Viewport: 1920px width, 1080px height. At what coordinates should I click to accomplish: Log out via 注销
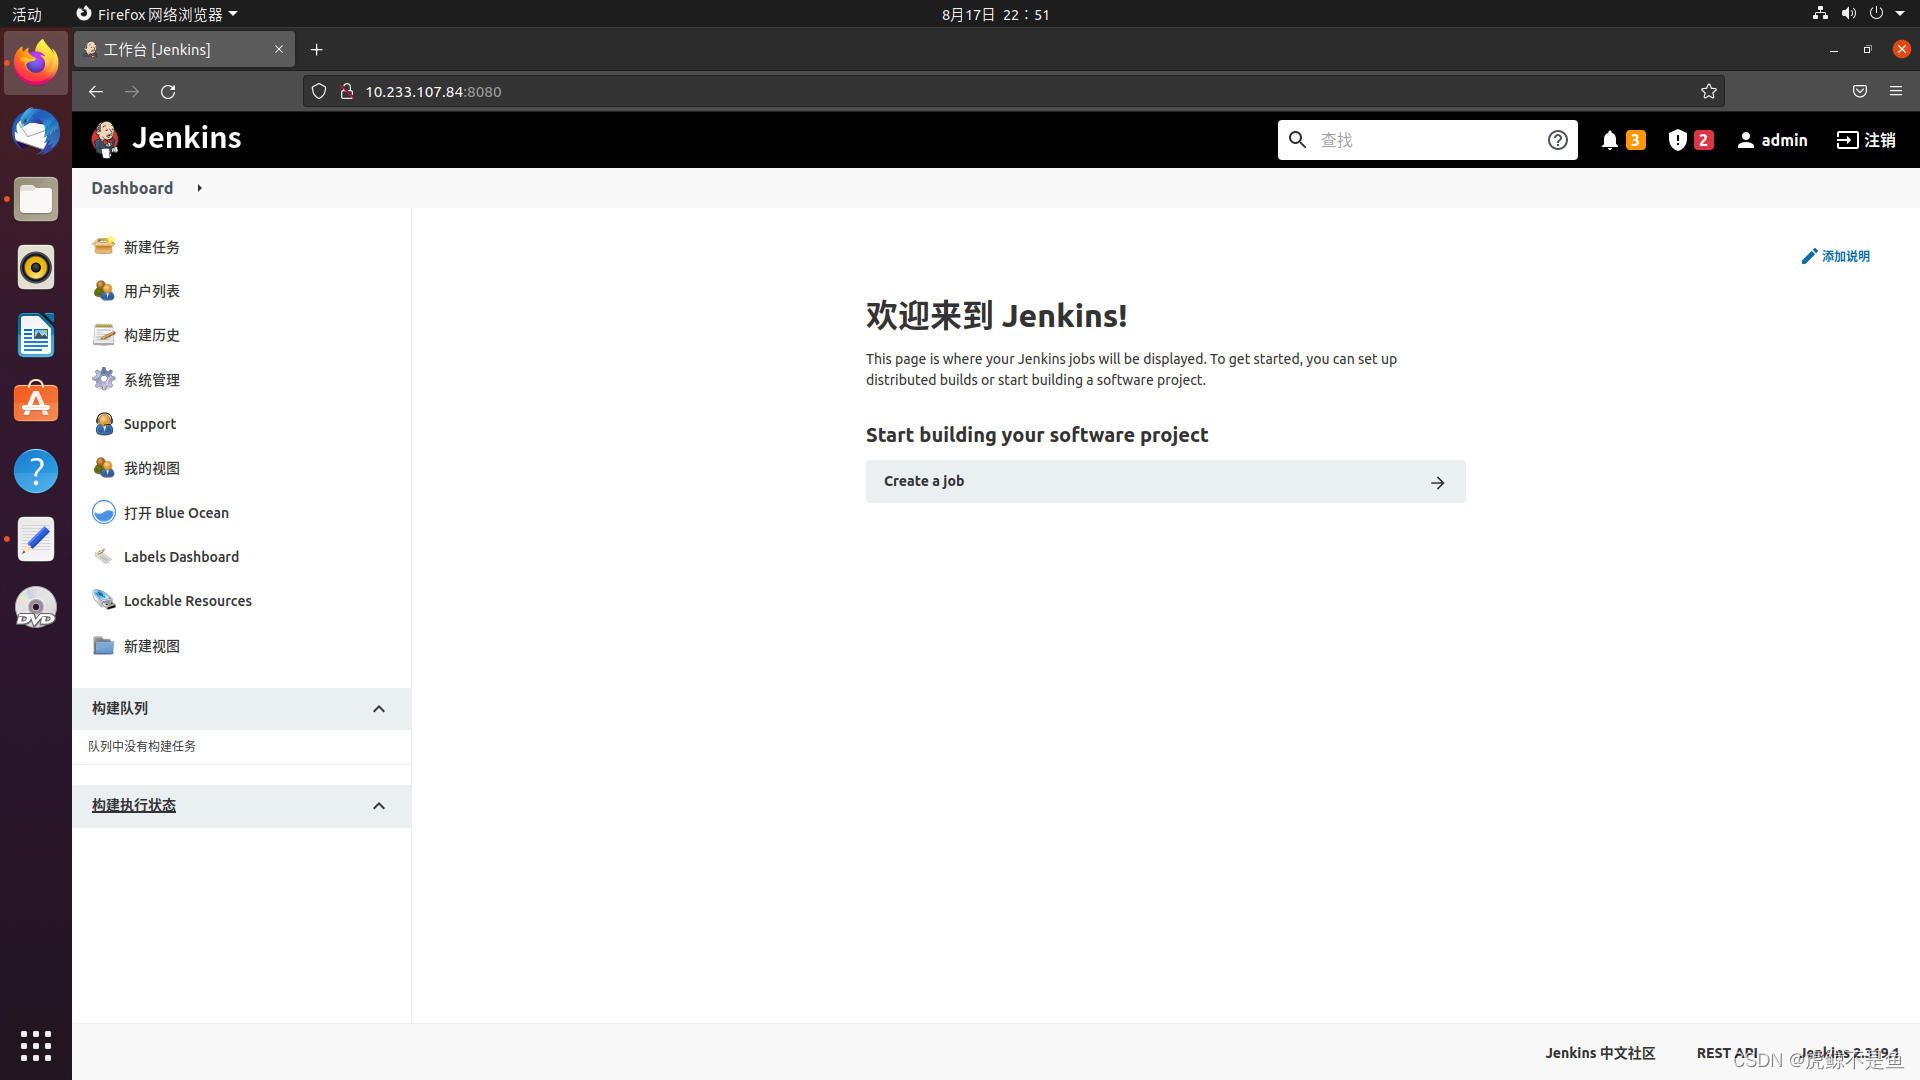click(x=1866, y=140)
